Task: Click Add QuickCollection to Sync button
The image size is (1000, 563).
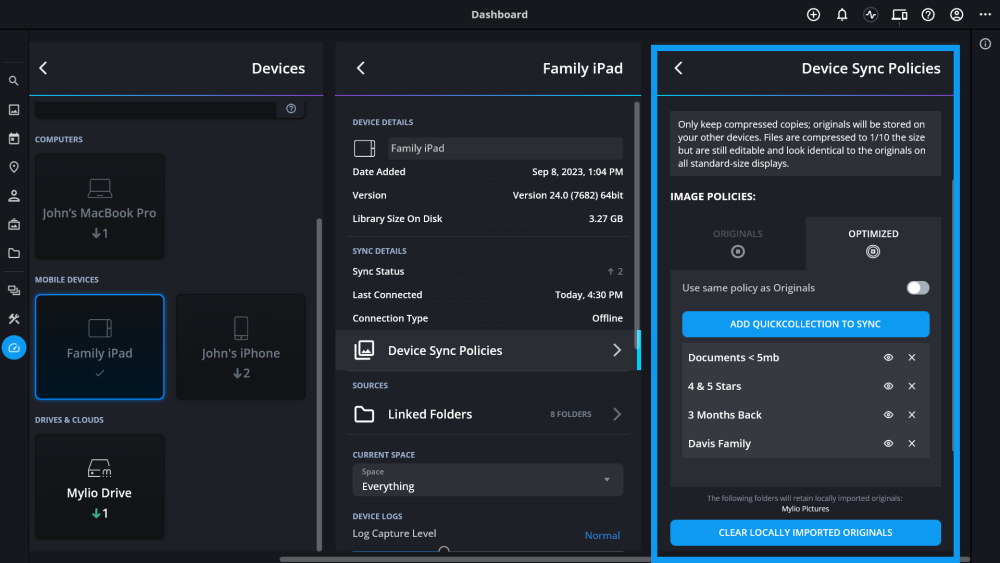Action: [805, 324]
